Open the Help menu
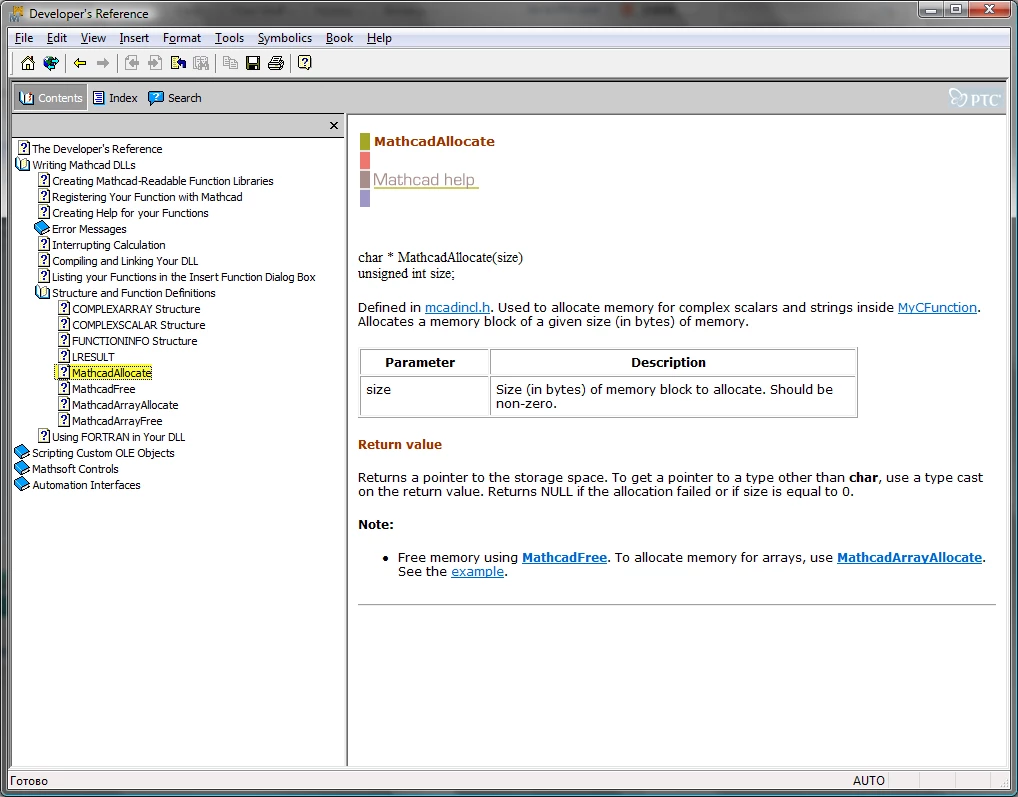The image size is (1018, 797). 379,38
